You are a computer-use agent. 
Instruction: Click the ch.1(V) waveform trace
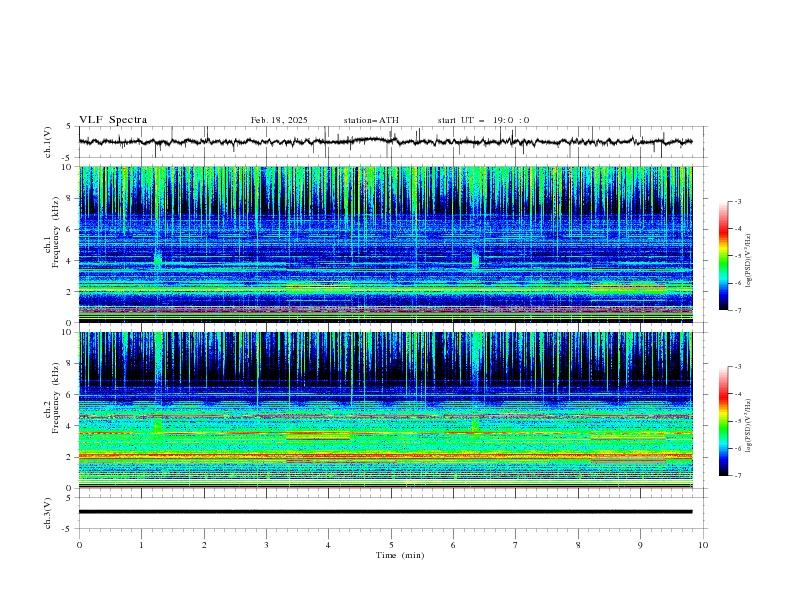385,141
